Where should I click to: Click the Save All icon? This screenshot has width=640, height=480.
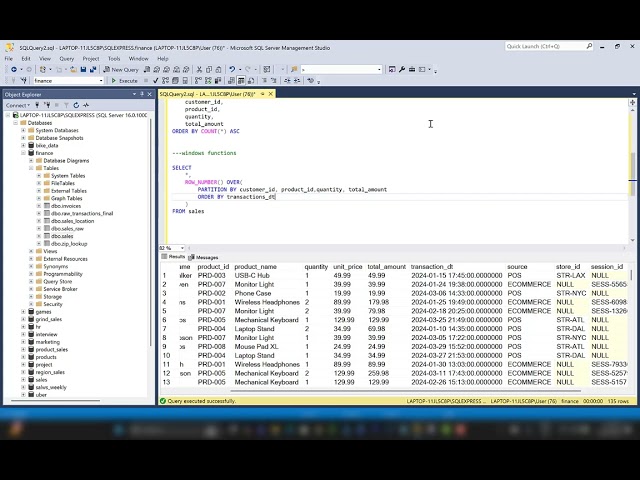(93, 69)
